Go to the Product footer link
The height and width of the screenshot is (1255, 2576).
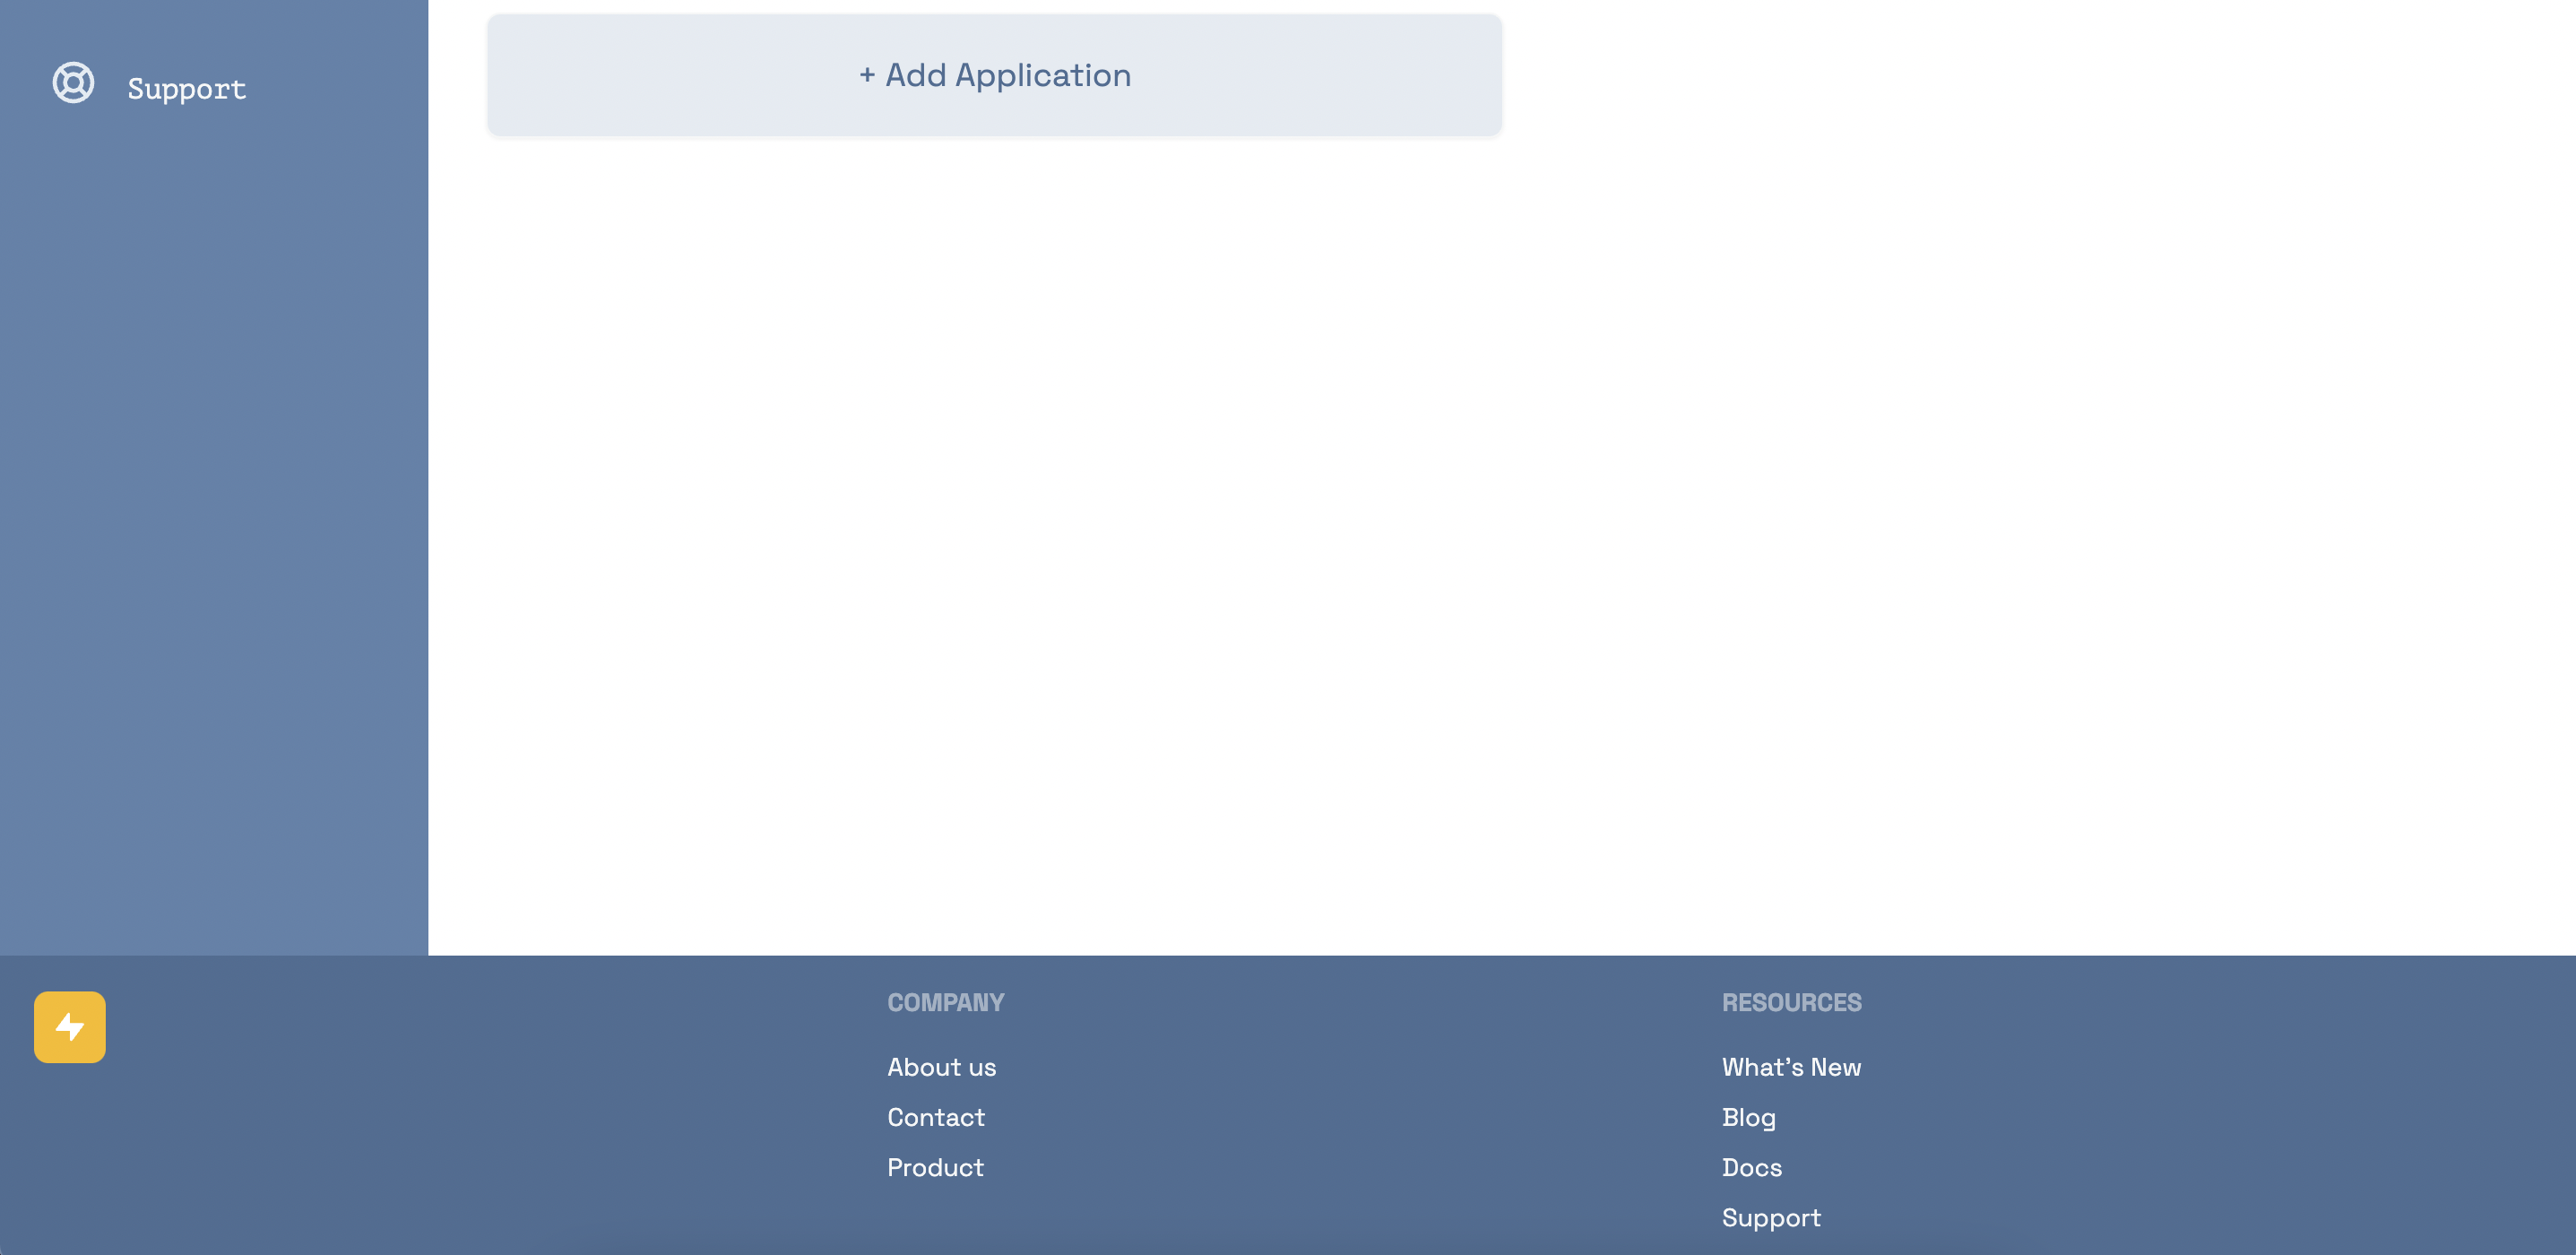point(935,1167)
